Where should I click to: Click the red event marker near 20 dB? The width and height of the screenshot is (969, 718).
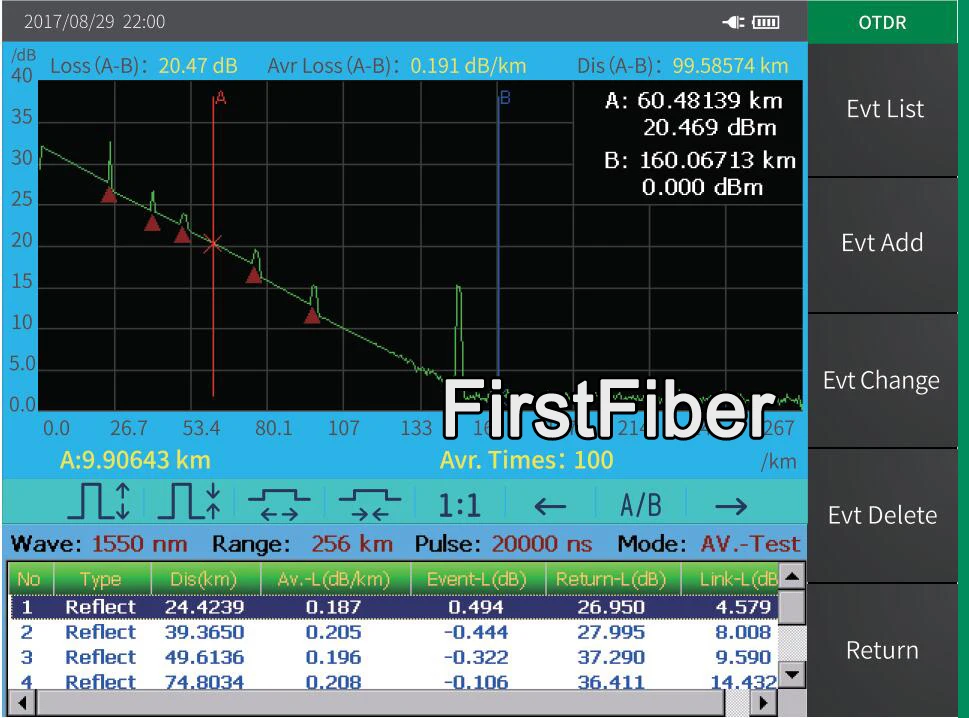point(182,235)
